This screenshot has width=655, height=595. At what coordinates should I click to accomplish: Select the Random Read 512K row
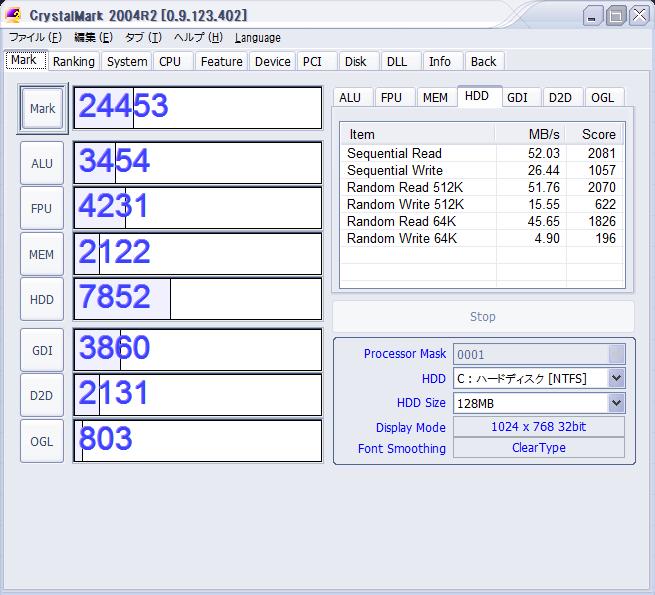[x=482, y=187]
